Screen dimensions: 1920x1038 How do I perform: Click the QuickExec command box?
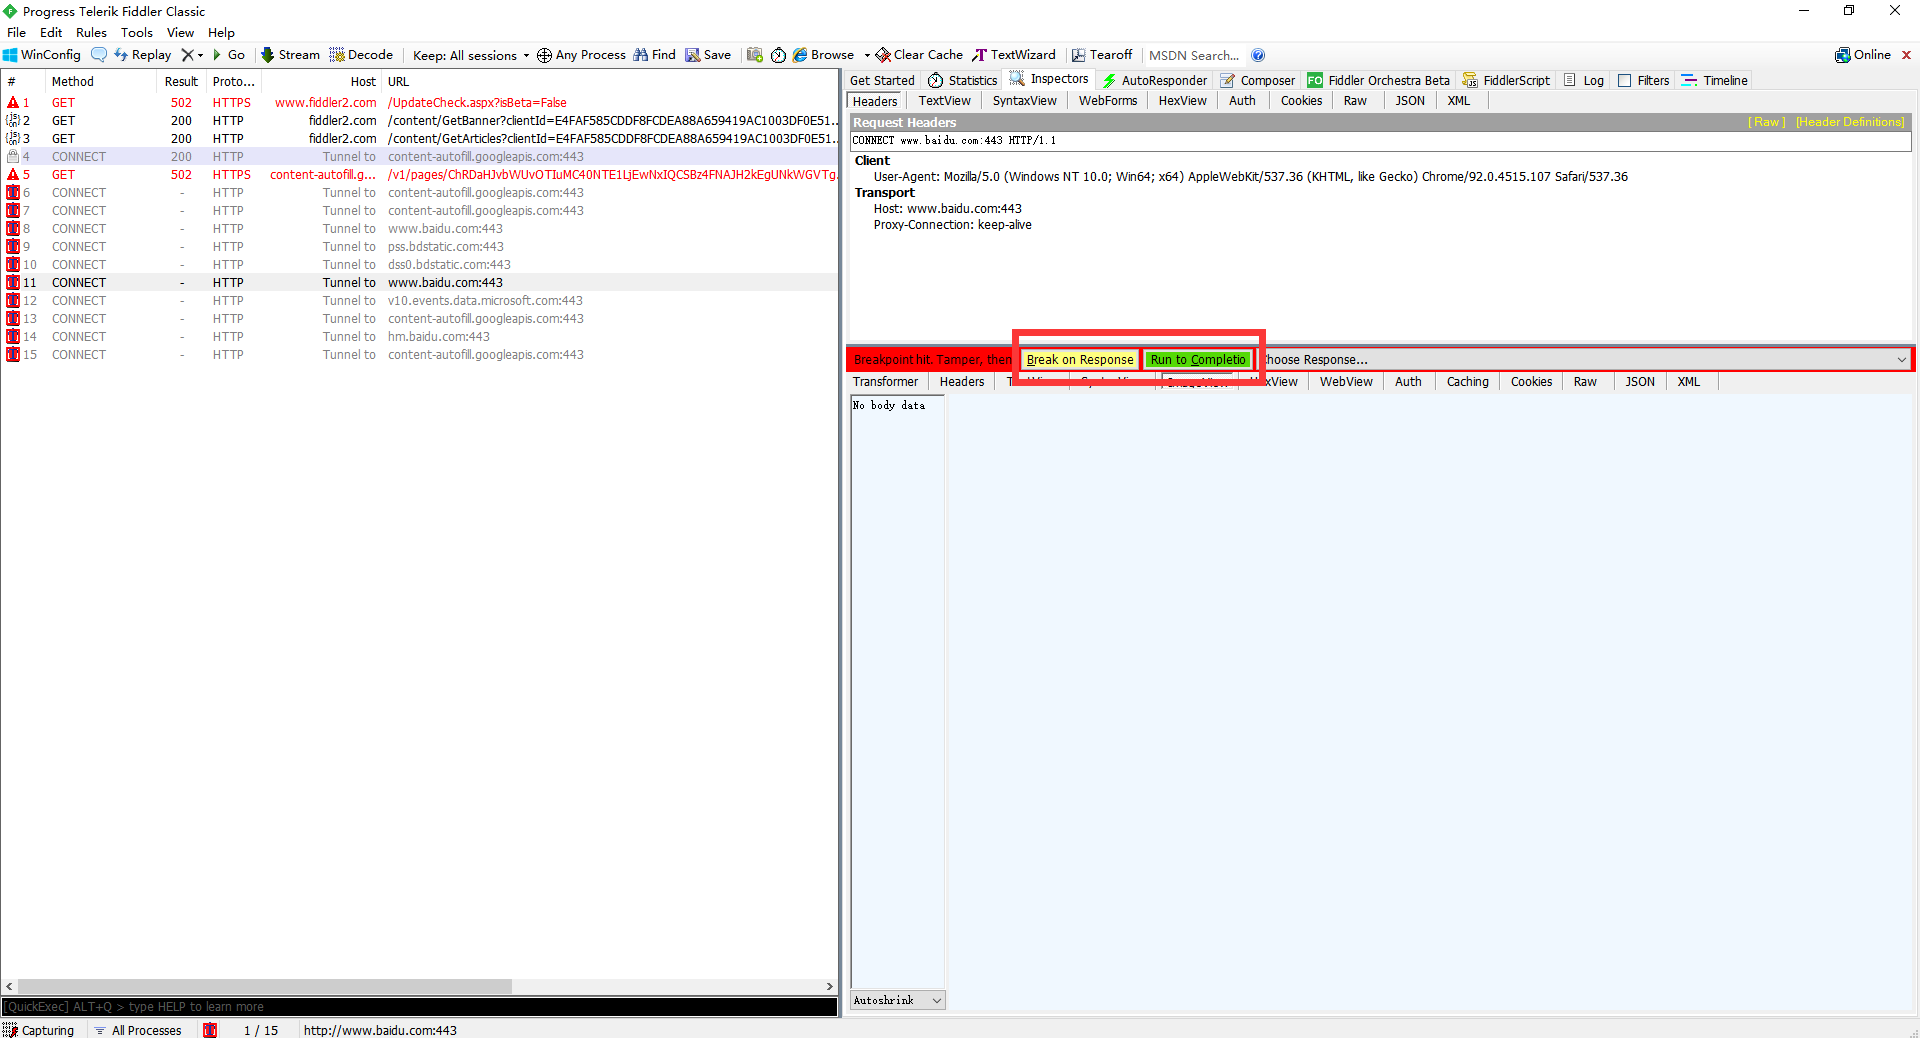(x=420, y=1007)
